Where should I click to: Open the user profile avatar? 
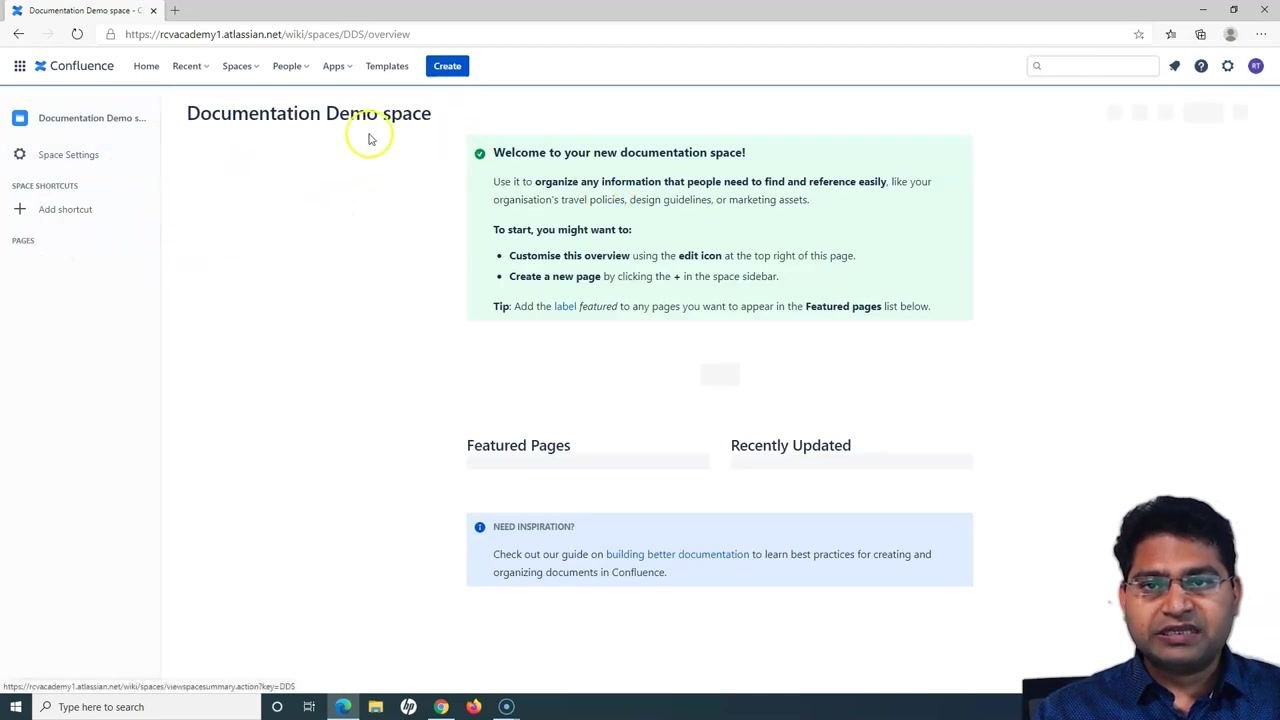tap(1256, 66)
